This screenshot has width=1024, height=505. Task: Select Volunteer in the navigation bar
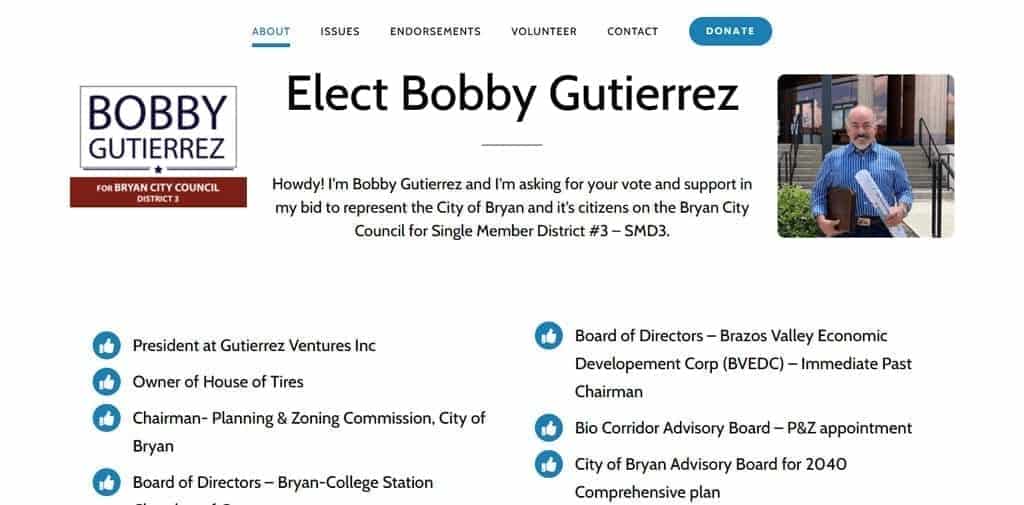click(544, 31)
